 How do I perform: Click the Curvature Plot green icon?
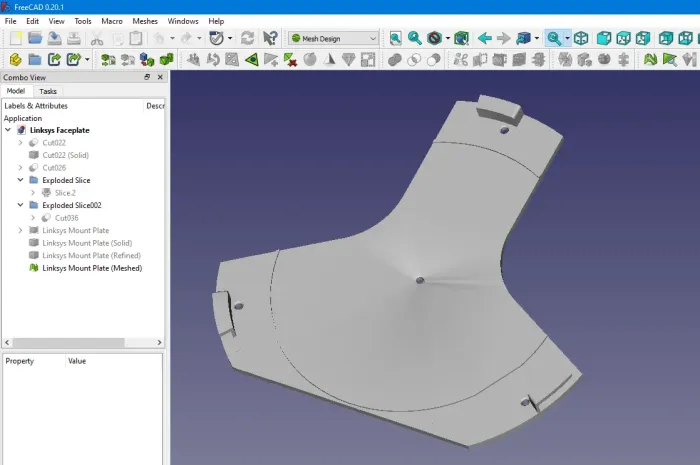pos(650,59)
